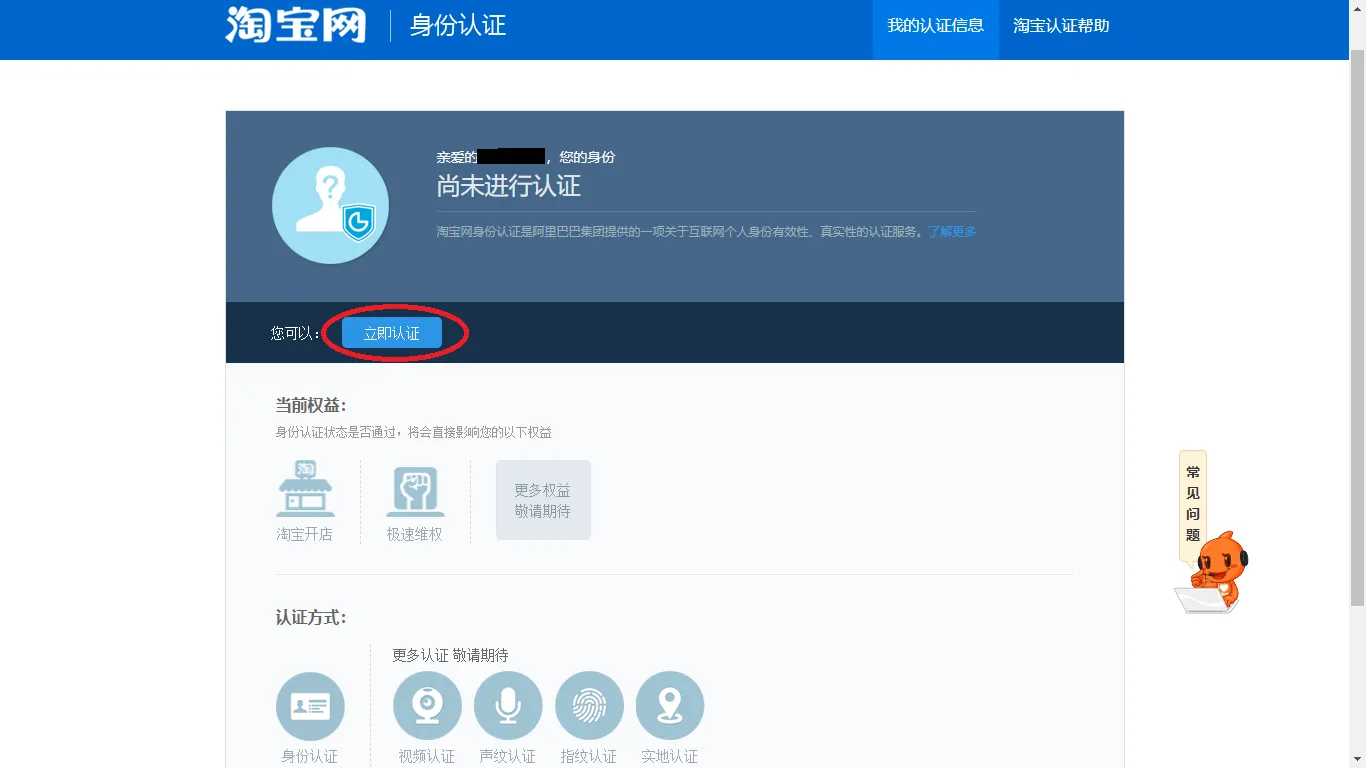Choose the 指纹认证 fingerprint icon
Image resolution: width=1366 pixels, height=768 pixels.
point(589,706)
